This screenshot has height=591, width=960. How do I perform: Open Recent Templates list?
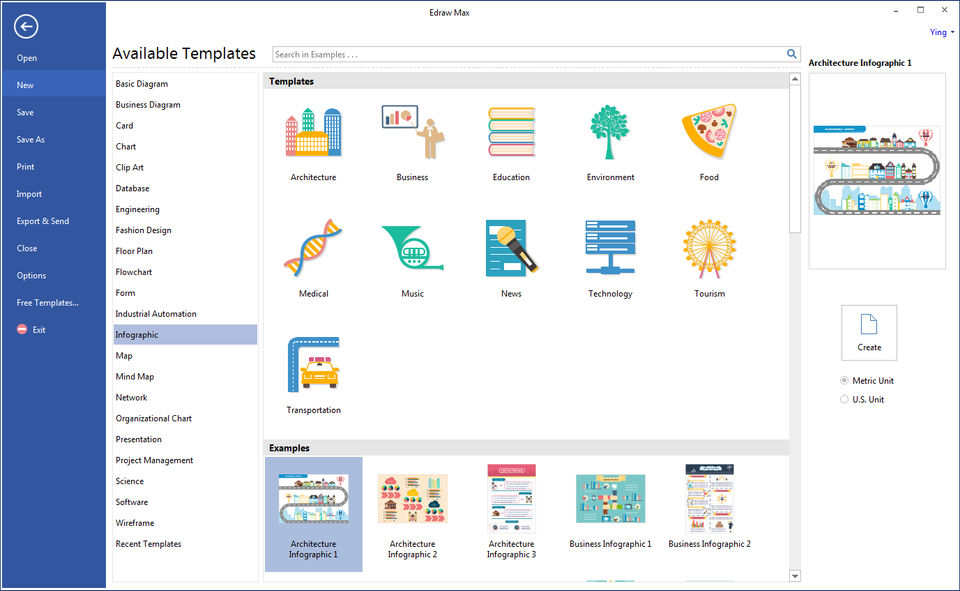pos(149,544)
